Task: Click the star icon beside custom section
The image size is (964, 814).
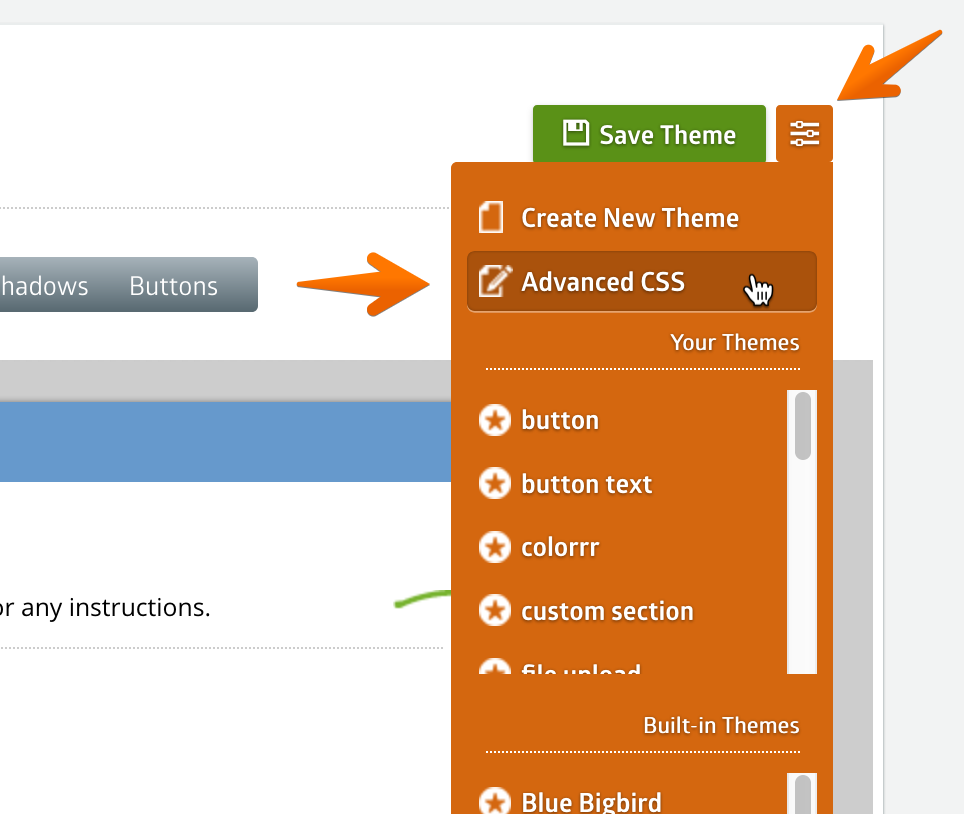Action: (494, 610)
